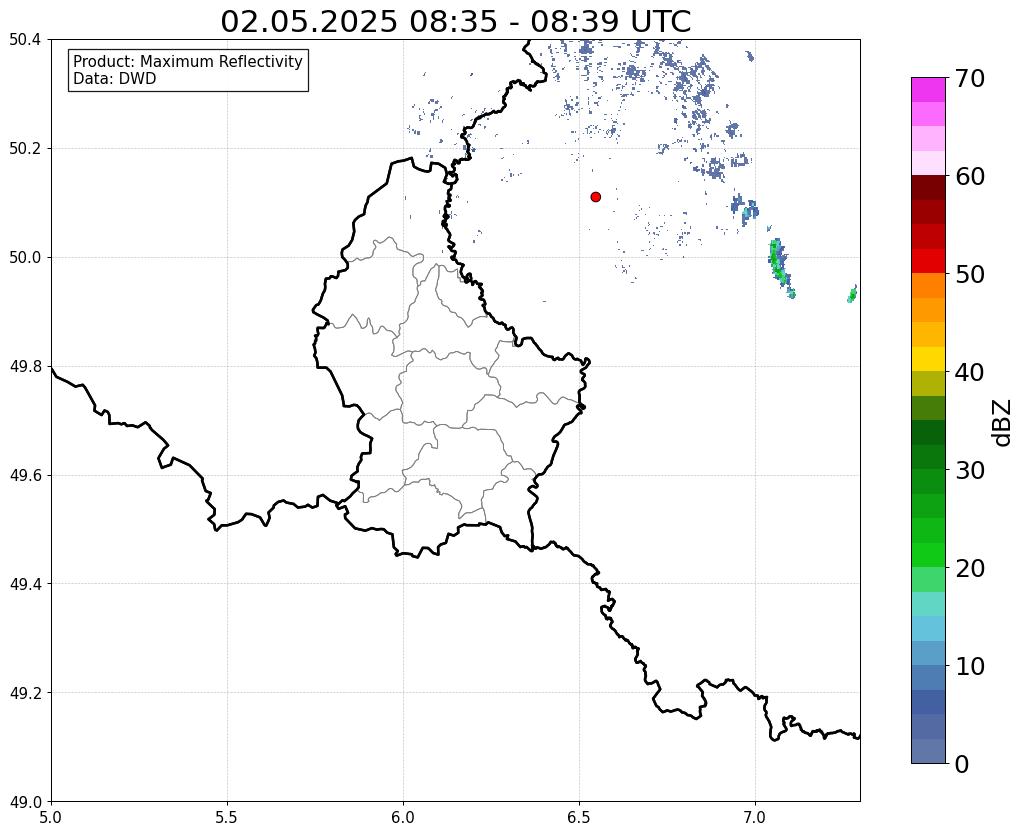Click the colorbar tick label '10'
Viewport: 1023px width, 834px height.
[x=970, y=666]
